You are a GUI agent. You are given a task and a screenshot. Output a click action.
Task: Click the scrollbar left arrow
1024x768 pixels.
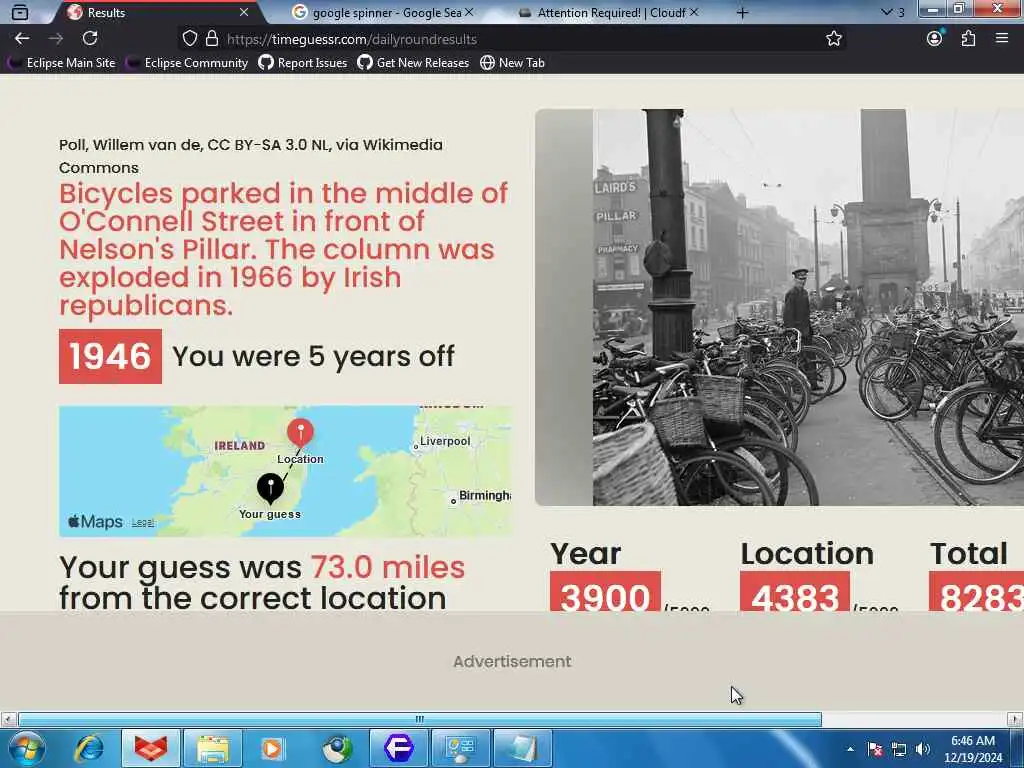[x=8, y=719]
